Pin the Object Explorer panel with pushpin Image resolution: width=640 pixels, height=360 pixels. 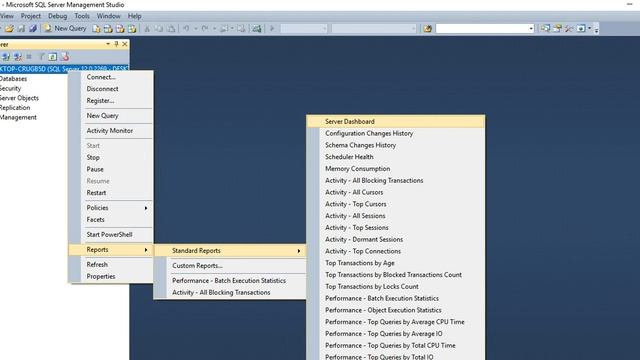(116, 44)
